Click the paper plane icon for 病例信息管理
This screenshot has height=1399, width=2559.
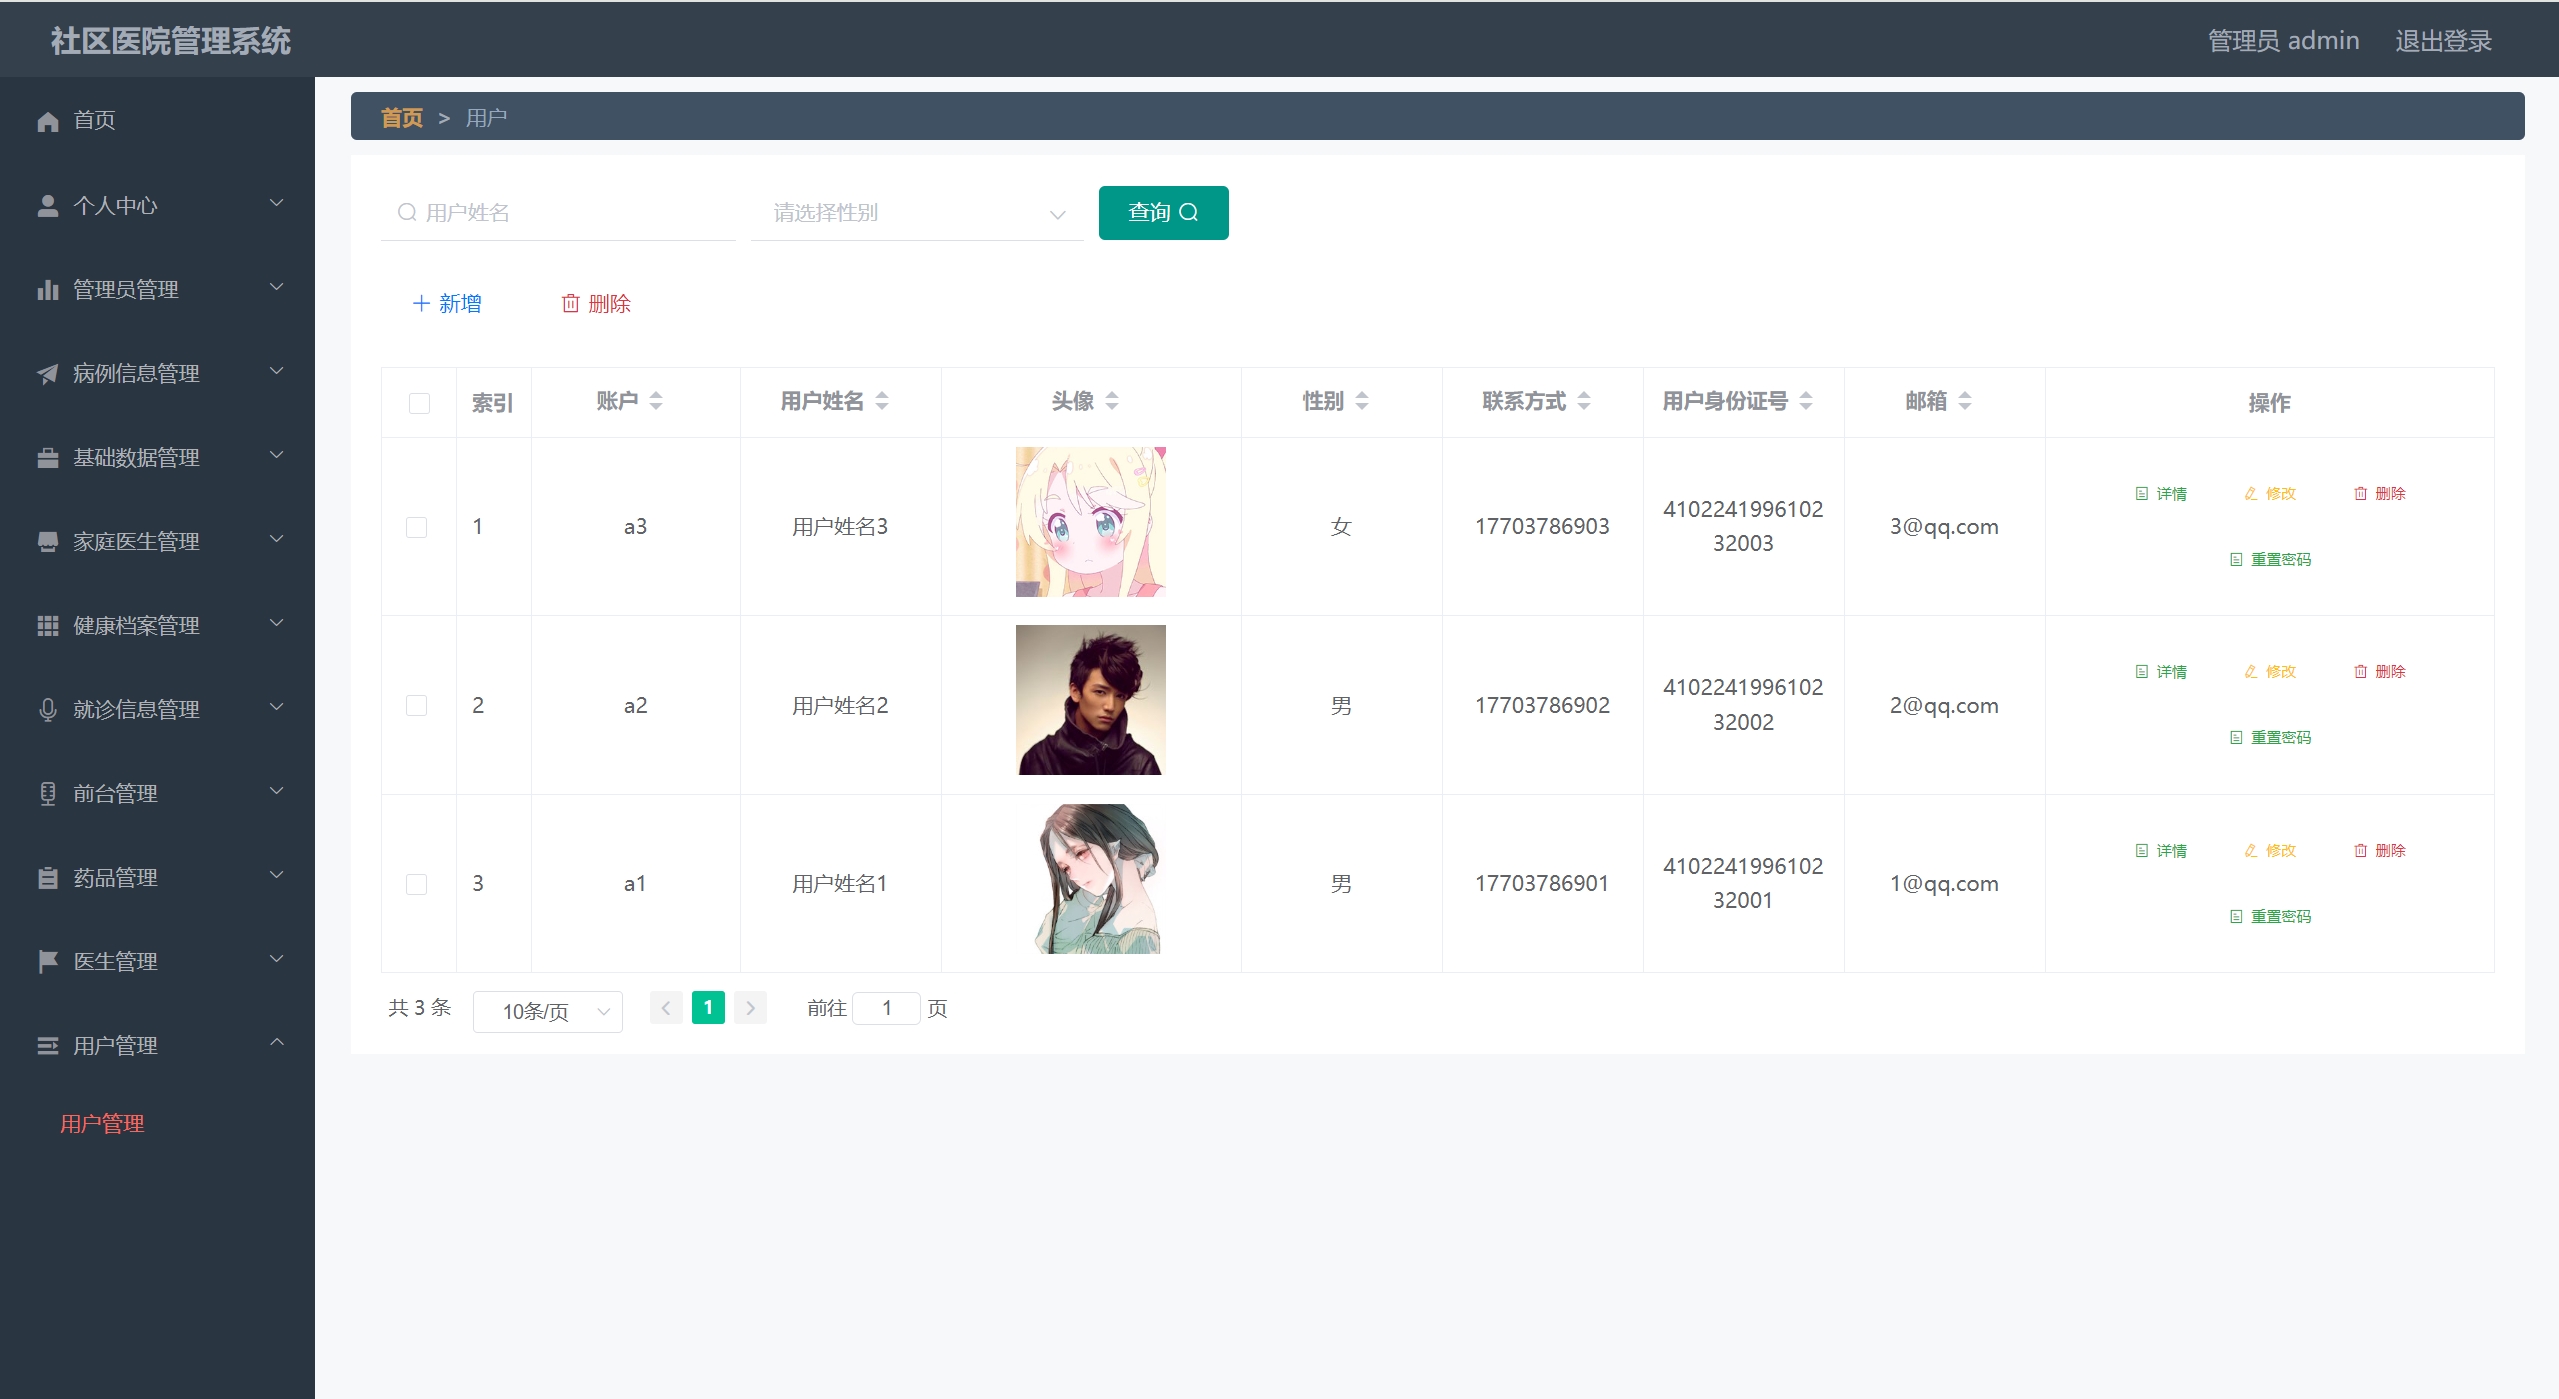click(x=48, y=374)
